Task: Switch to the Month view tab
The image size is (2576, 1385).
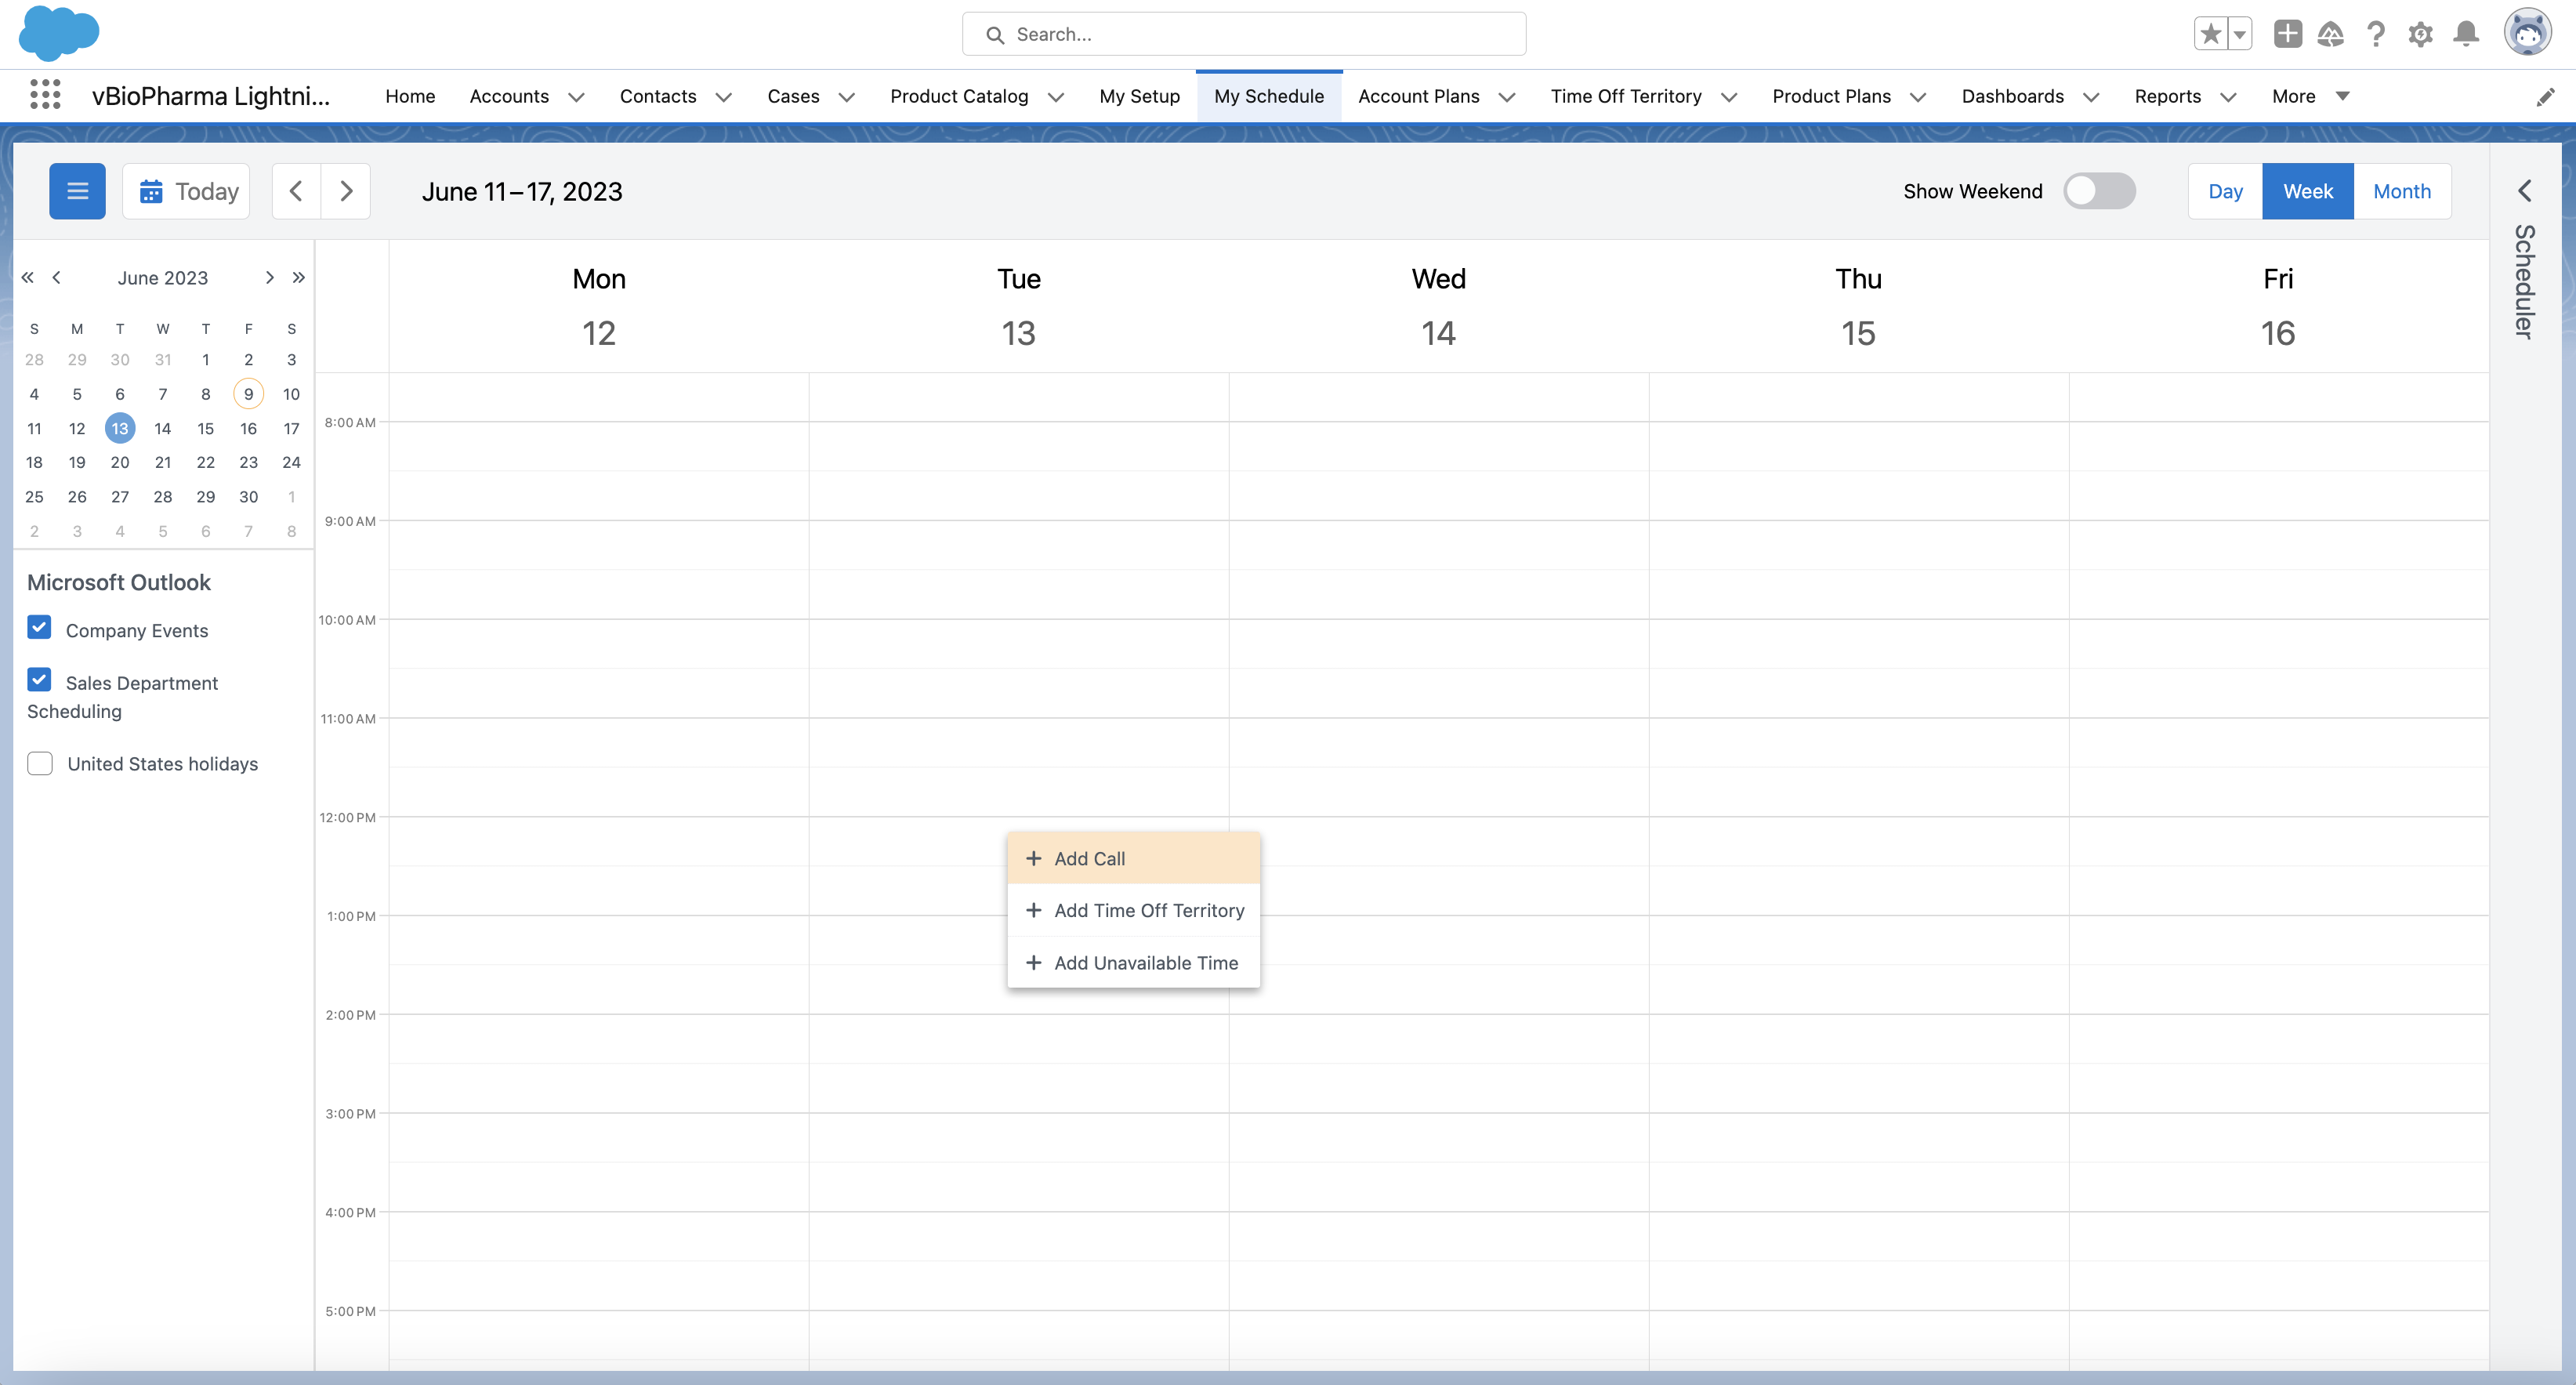Action: click(x=2401, y=191)
